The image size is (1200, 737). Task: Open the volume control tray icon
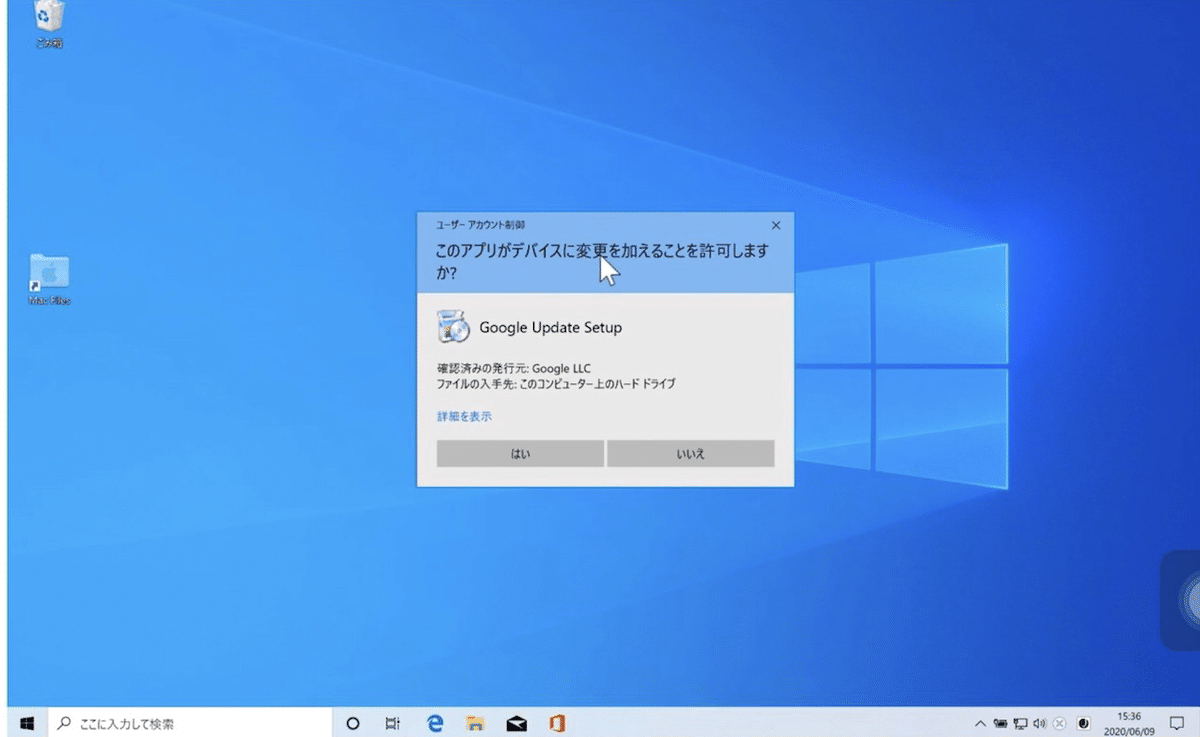[x=1040, y=723]
